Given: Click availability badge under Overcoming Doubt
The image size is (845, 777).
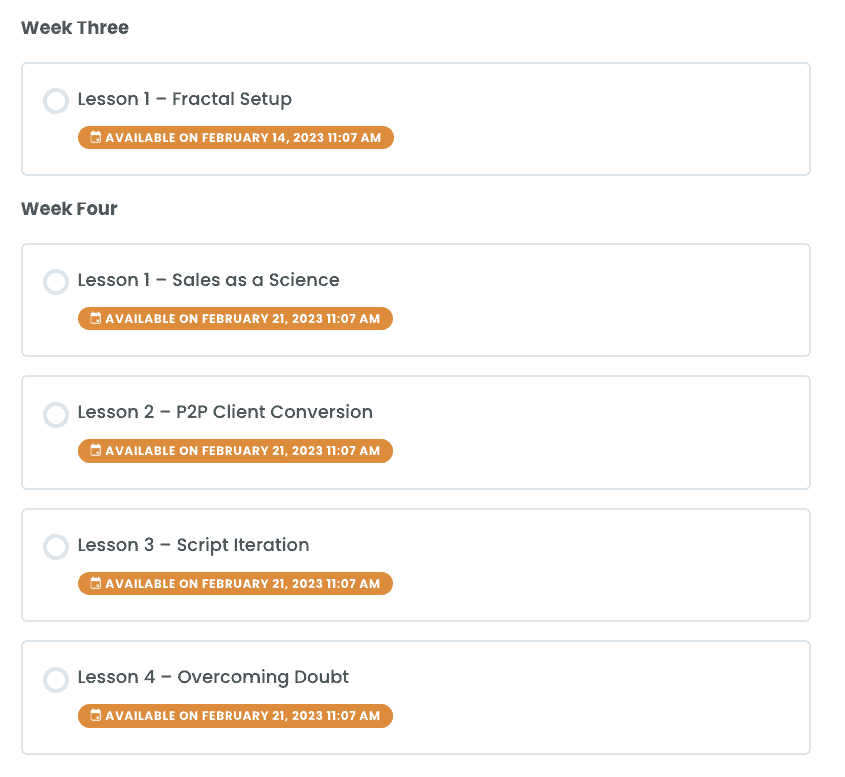Looking at the screenshot, I should (x=236, y=716).
